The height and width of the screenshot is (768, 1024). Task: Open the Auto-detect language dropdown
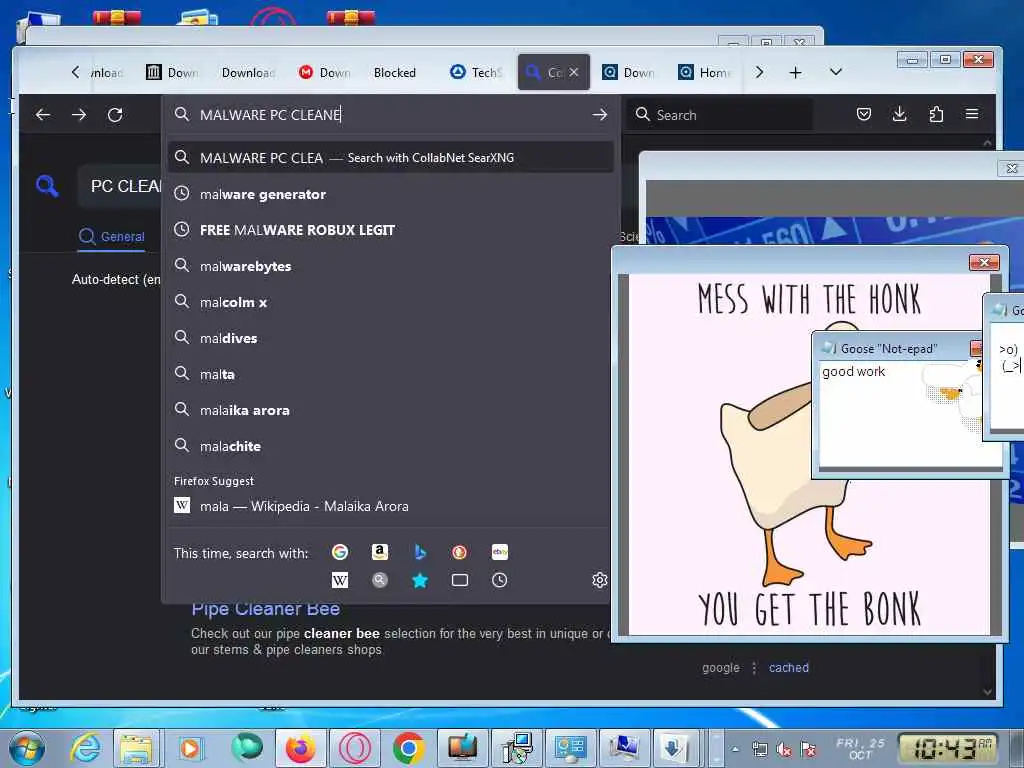[116, 279]
